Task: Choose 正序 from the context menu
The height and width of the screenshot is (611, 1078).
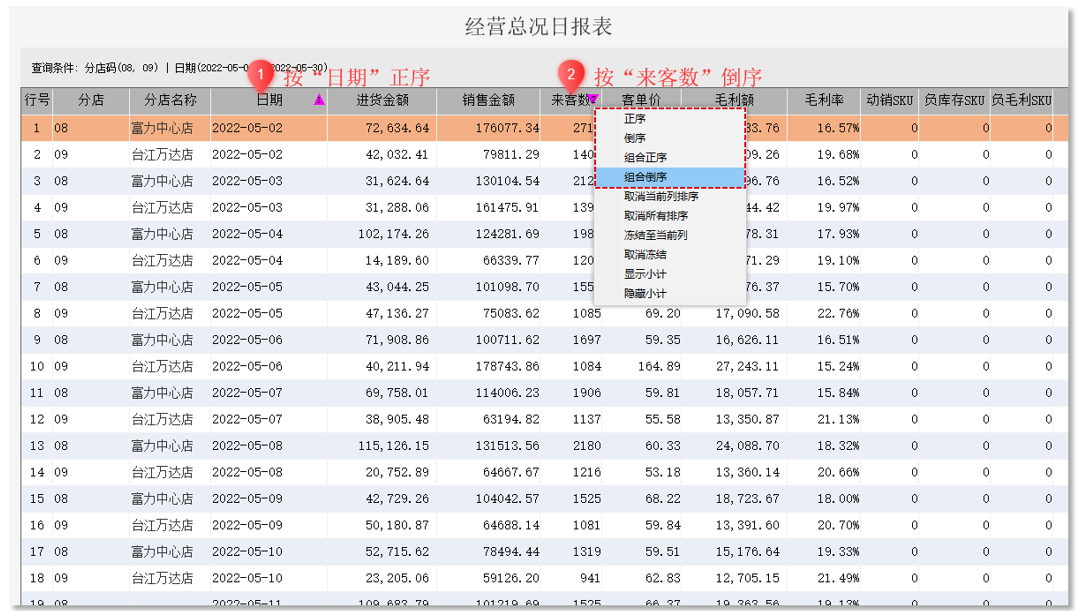Action: [635, 119]
